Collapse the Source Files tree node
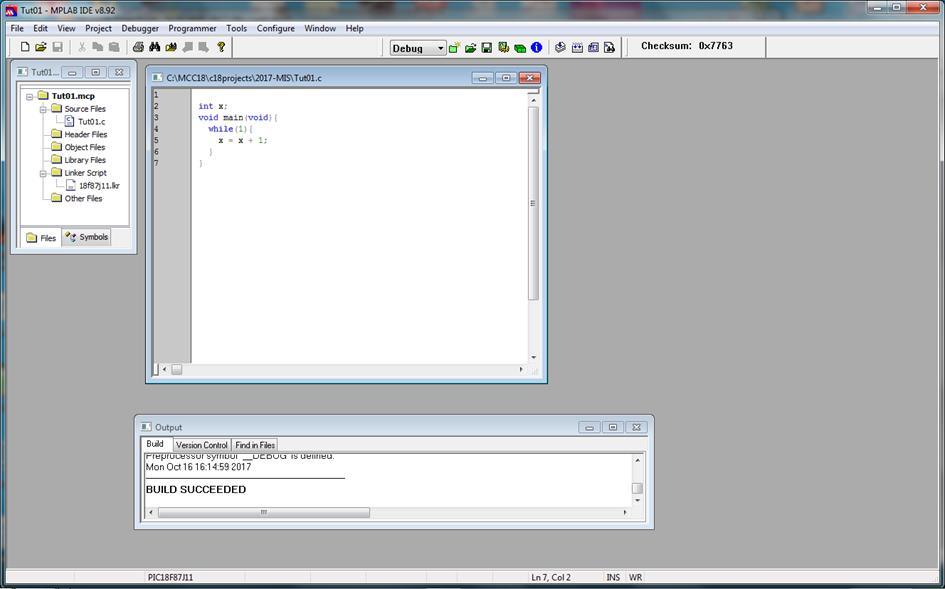The height and width of the screenshot is (589, 945). pyautogui.click(x=43, y=109)
